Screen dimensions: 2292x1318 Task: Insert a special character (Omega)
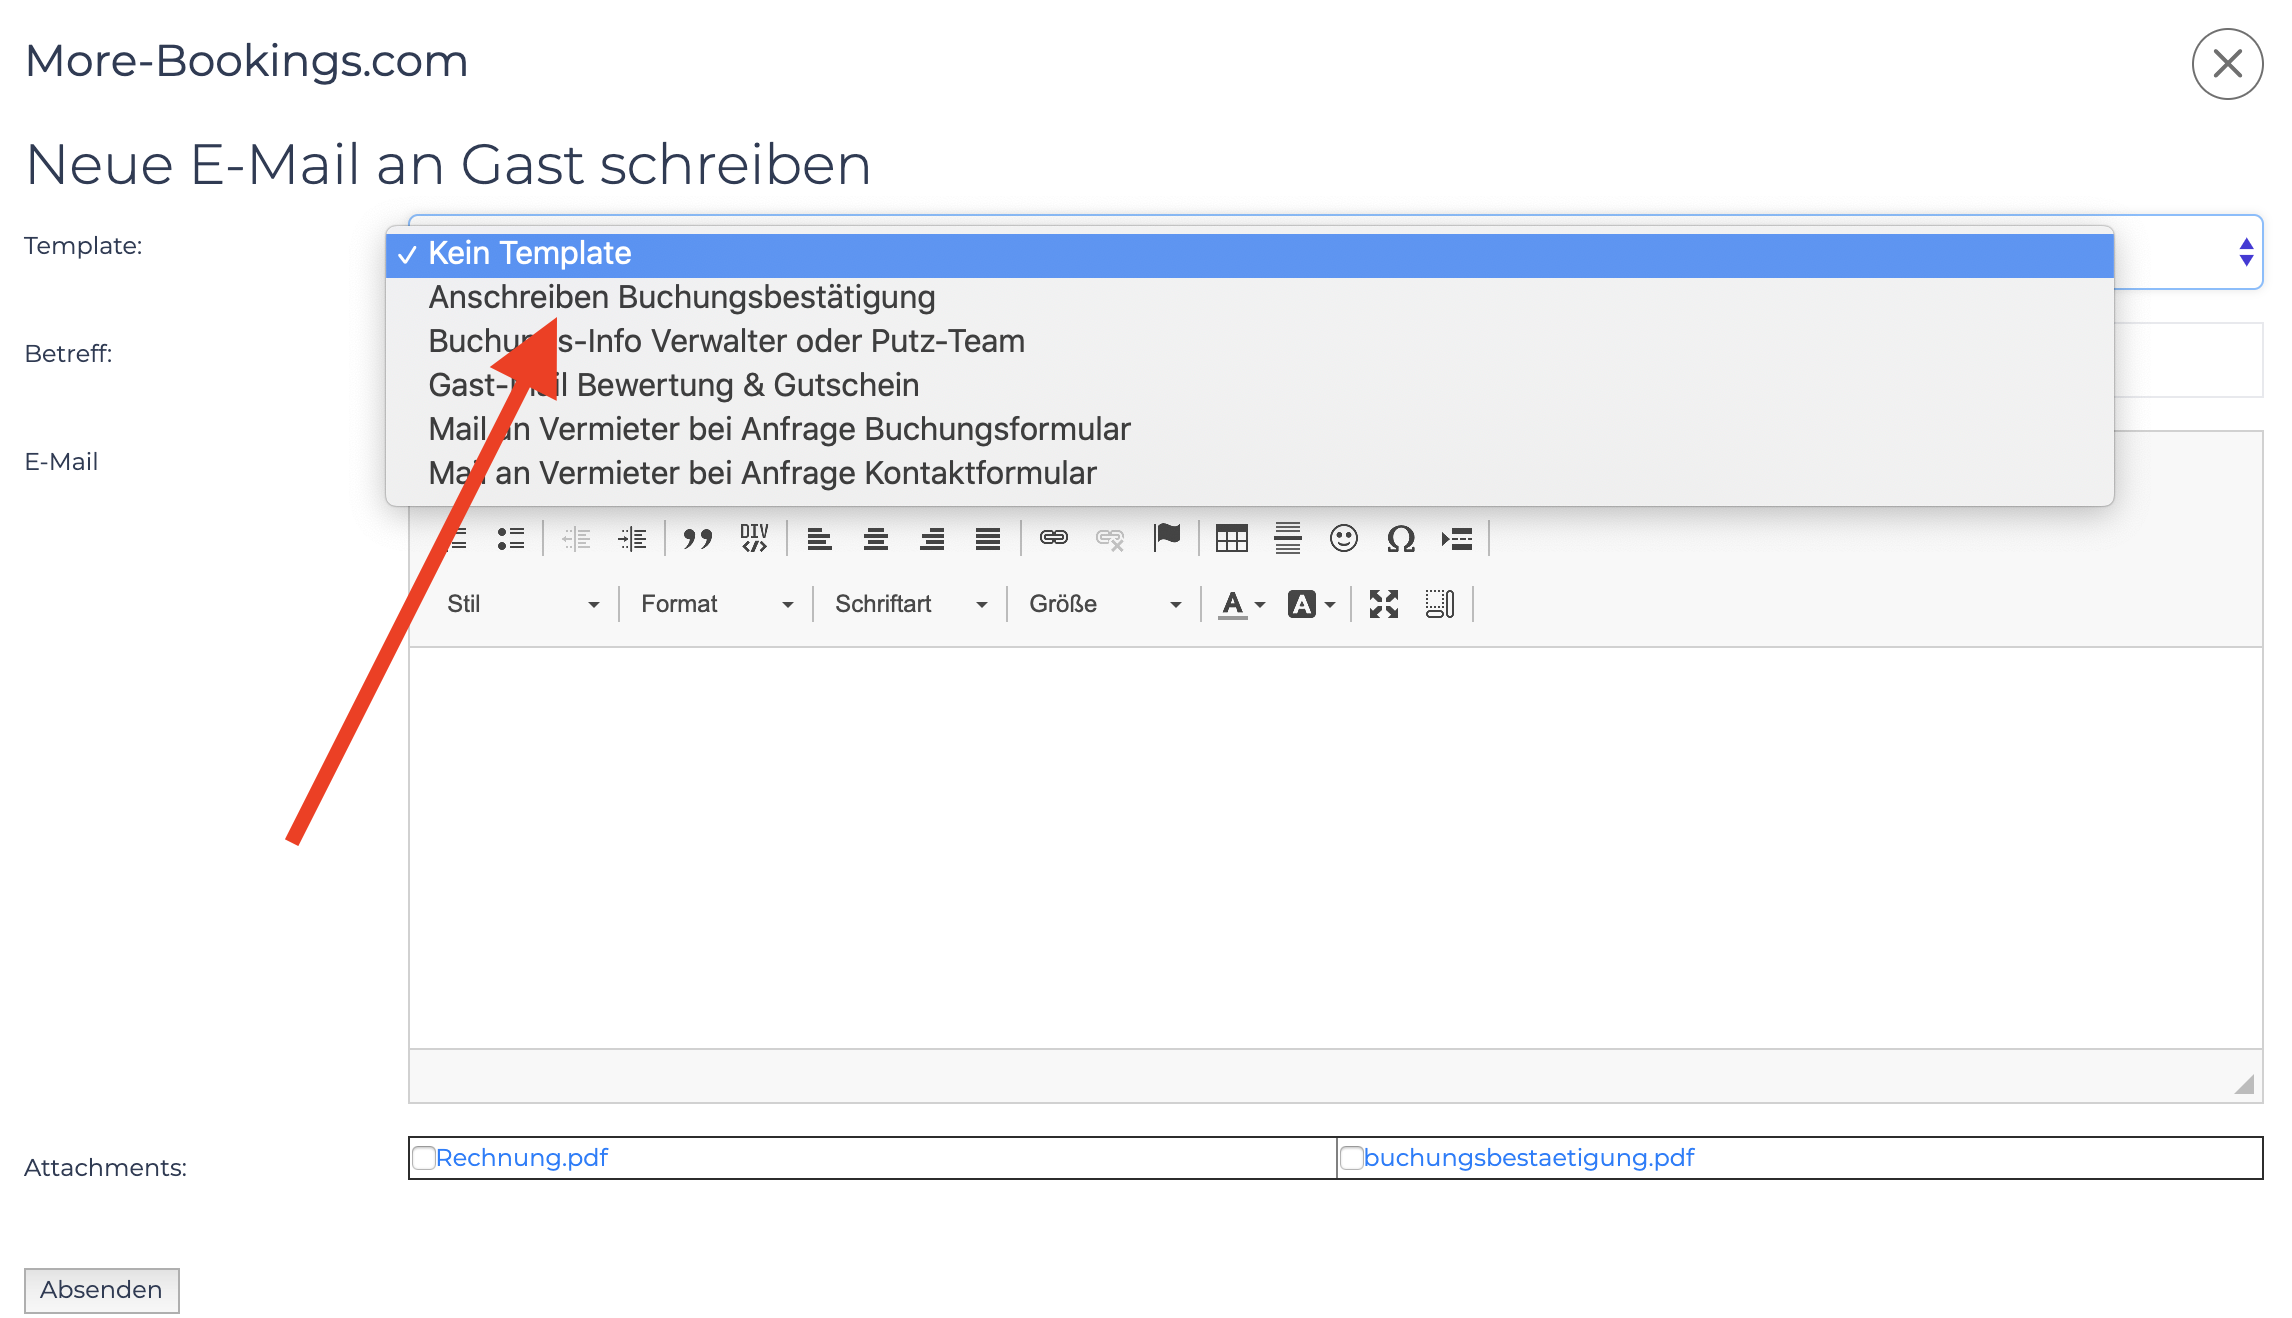tap(1401, 539)
